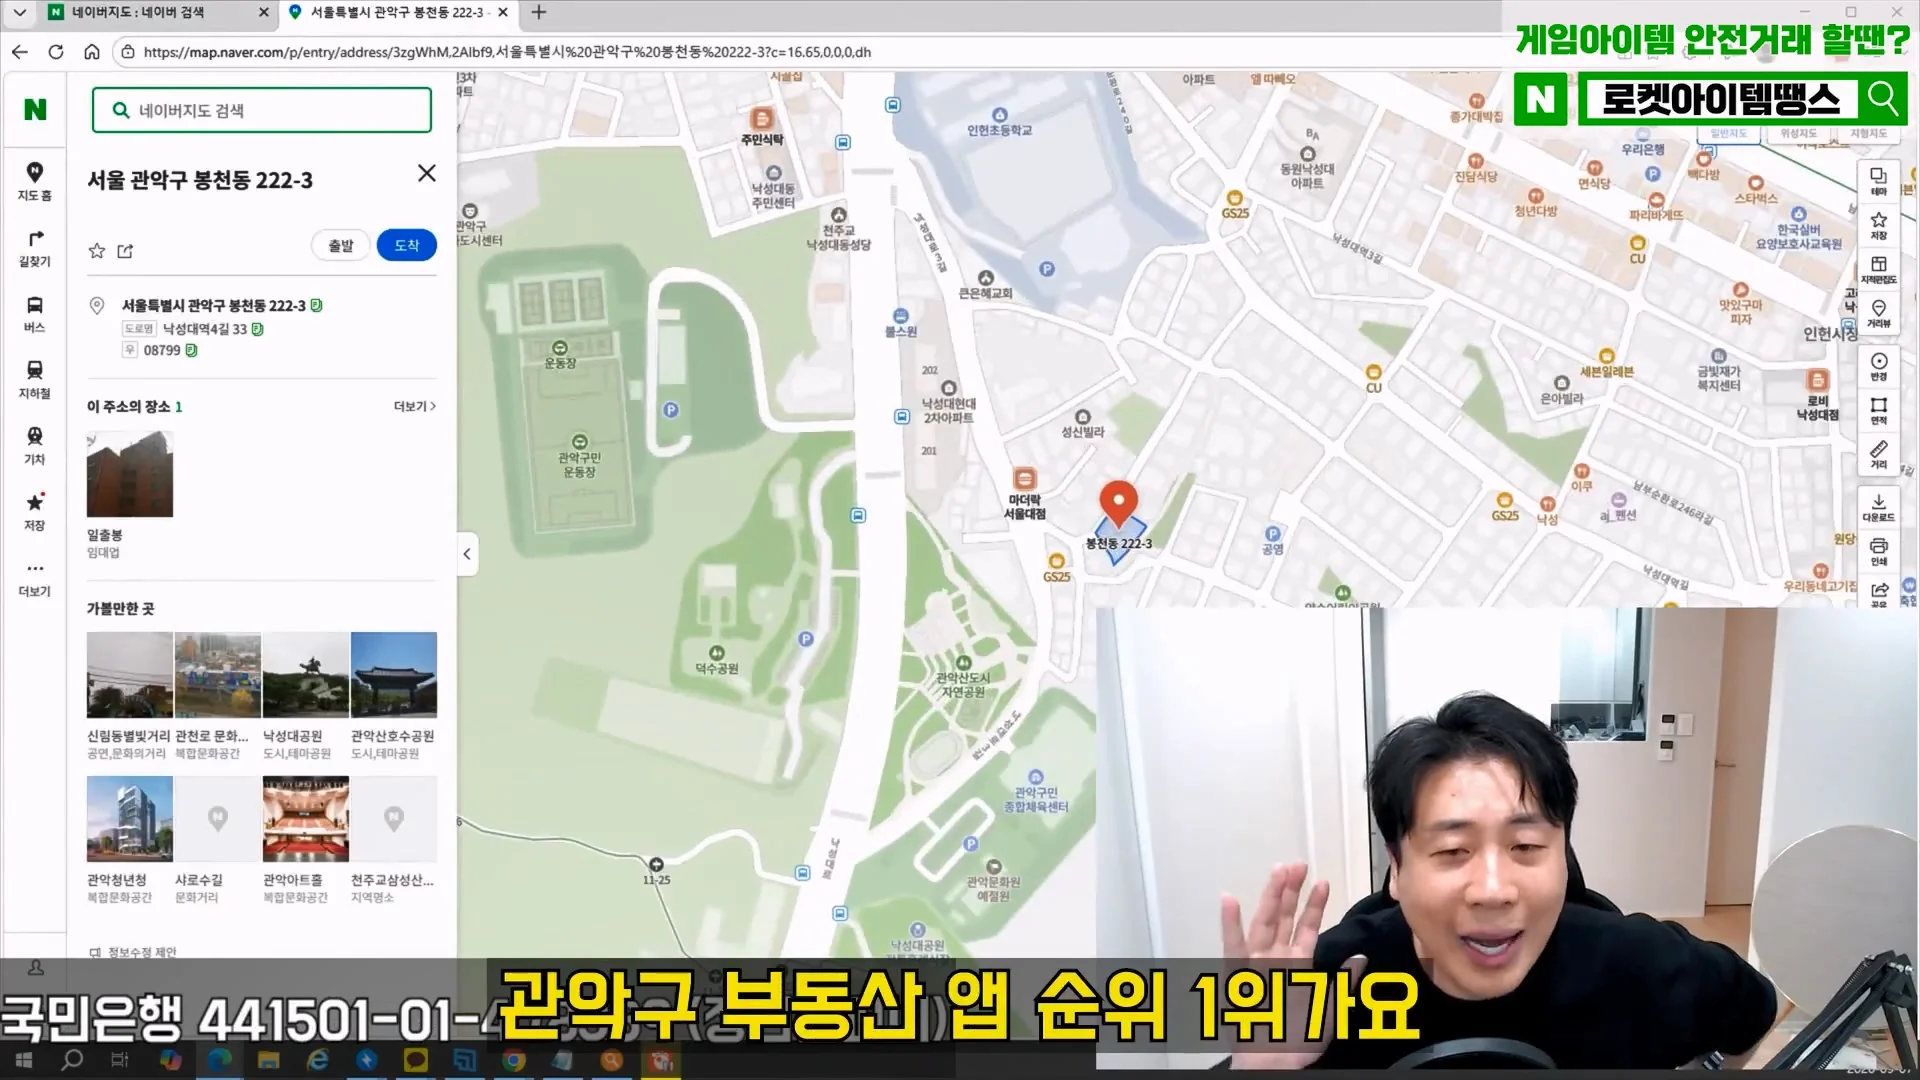Open the 테마 theme map tool
This screenshot has height=1080, width=1920.
[1879, 181]
